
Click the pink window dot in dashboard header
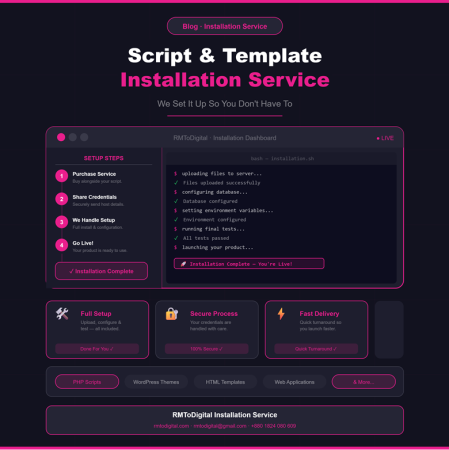click(61, 137)
